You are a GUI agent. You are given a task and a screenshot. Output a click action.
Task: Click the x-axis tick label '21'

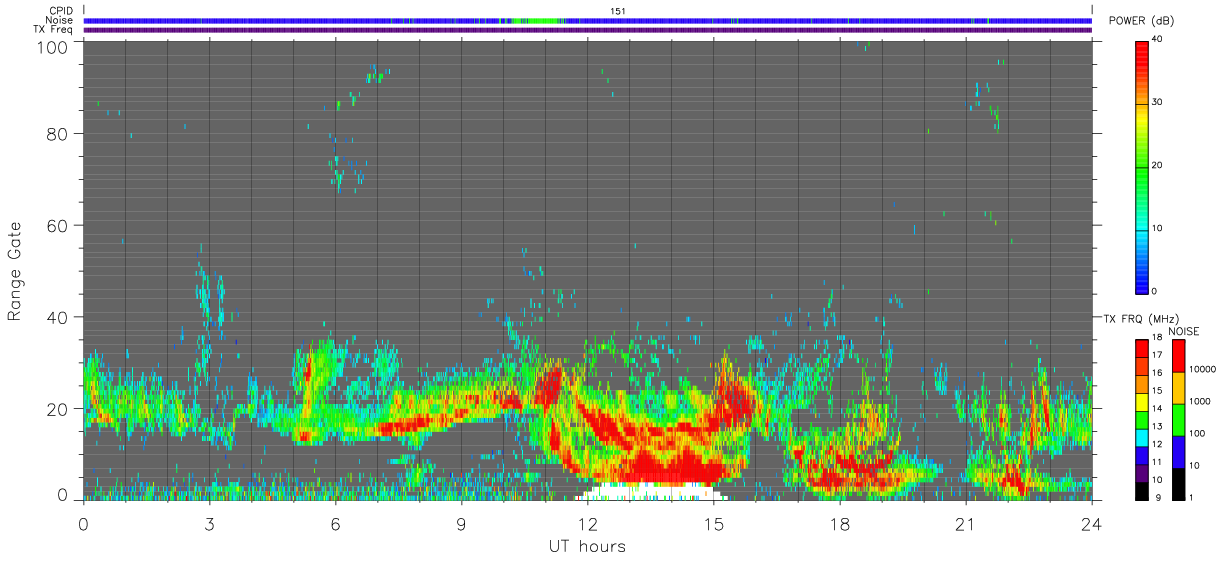965,523
